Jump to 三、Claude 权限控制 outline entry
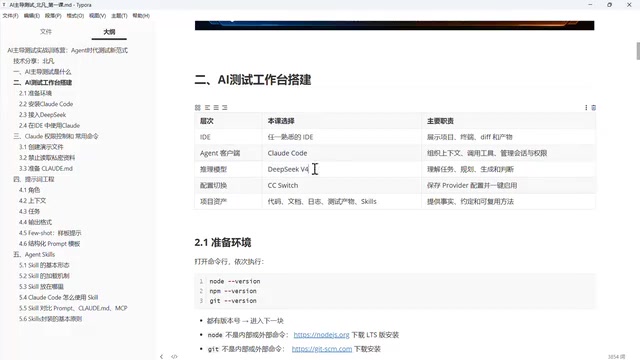Viewport: 640px width, 360px height. 56,136
